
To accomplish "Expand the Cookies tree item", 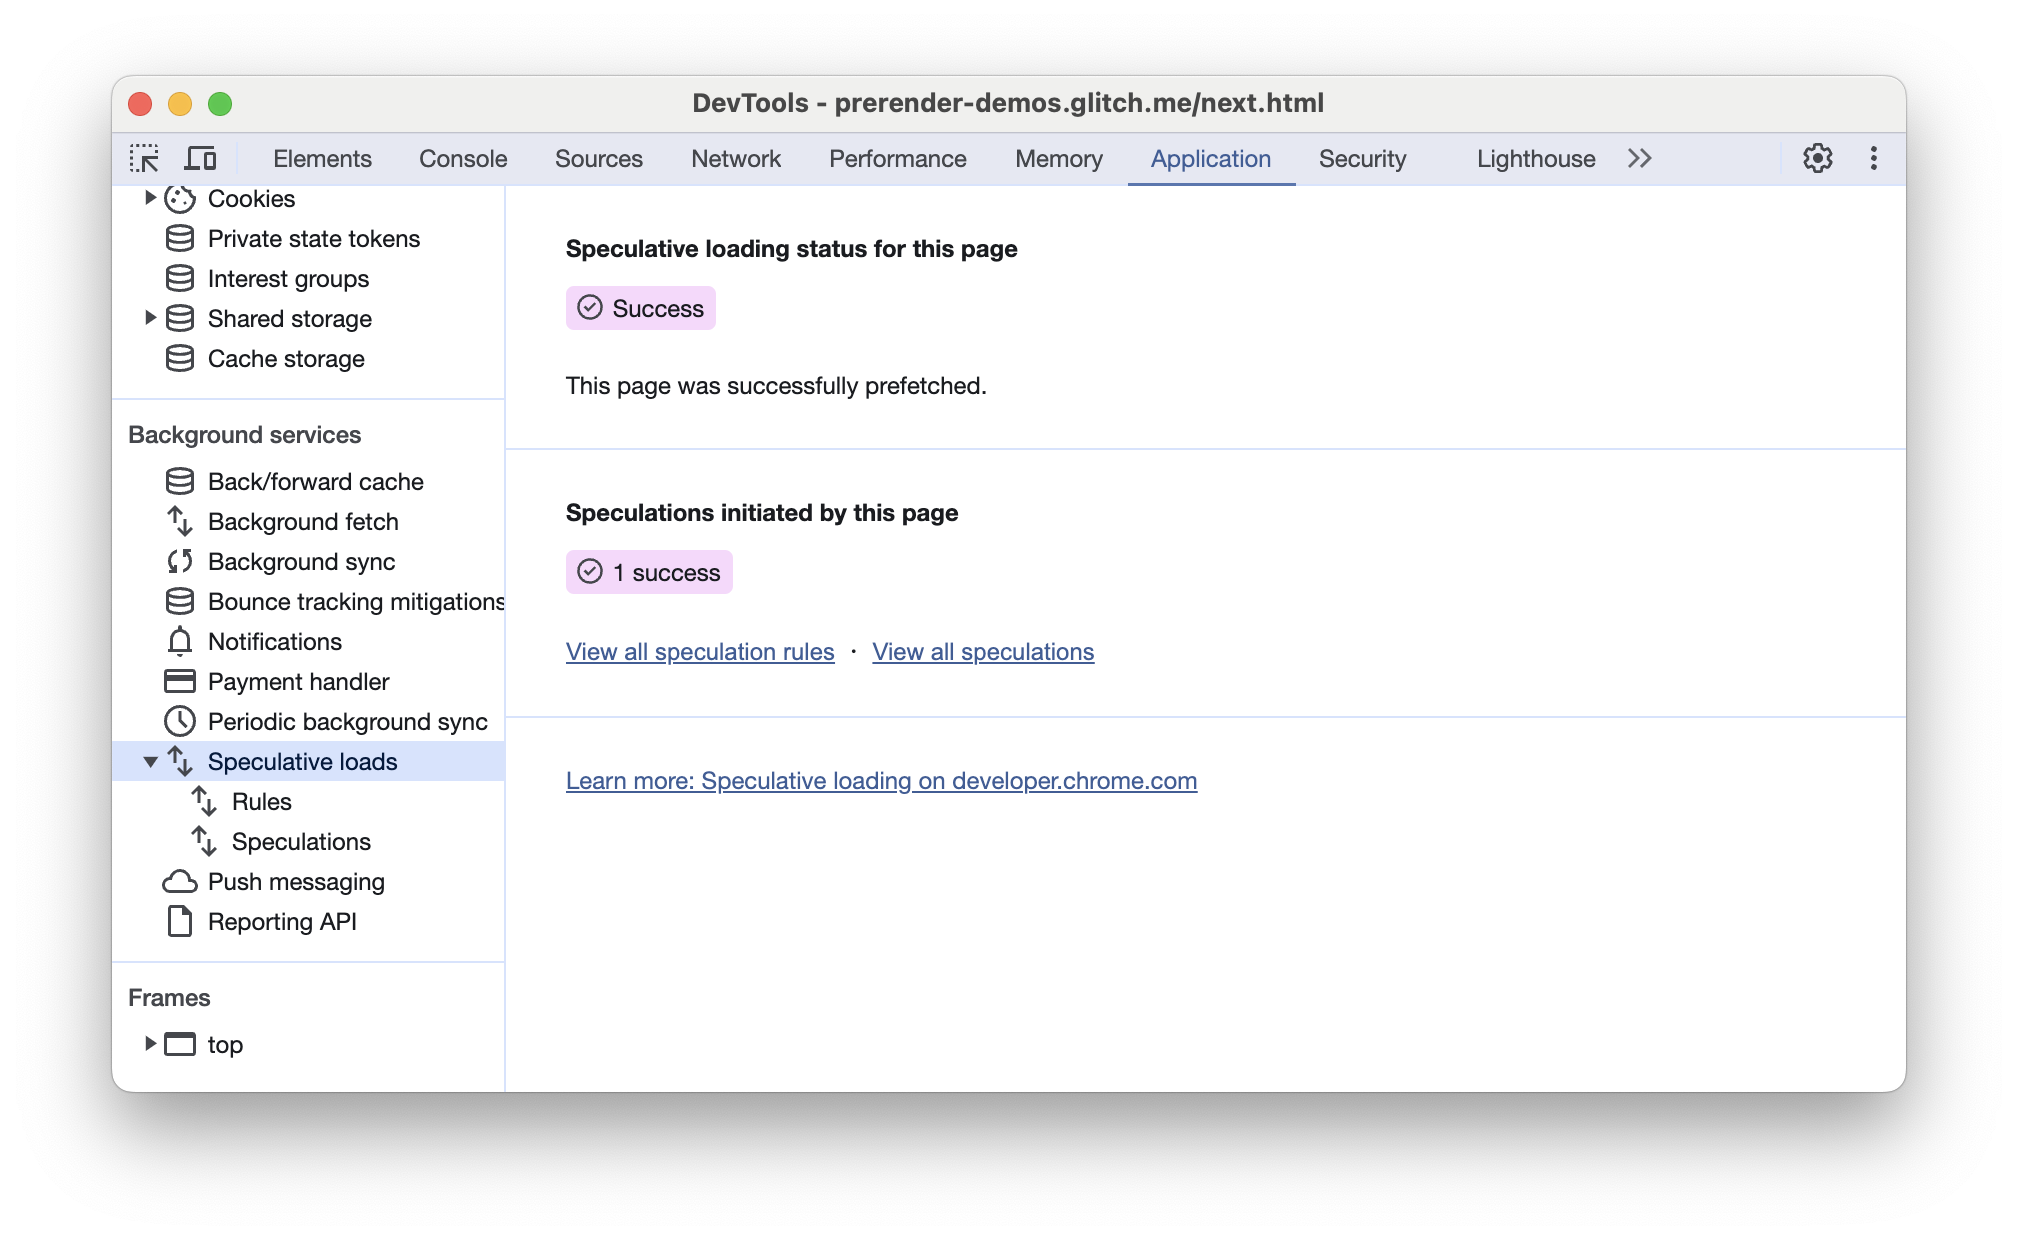I will pos(150,199).
